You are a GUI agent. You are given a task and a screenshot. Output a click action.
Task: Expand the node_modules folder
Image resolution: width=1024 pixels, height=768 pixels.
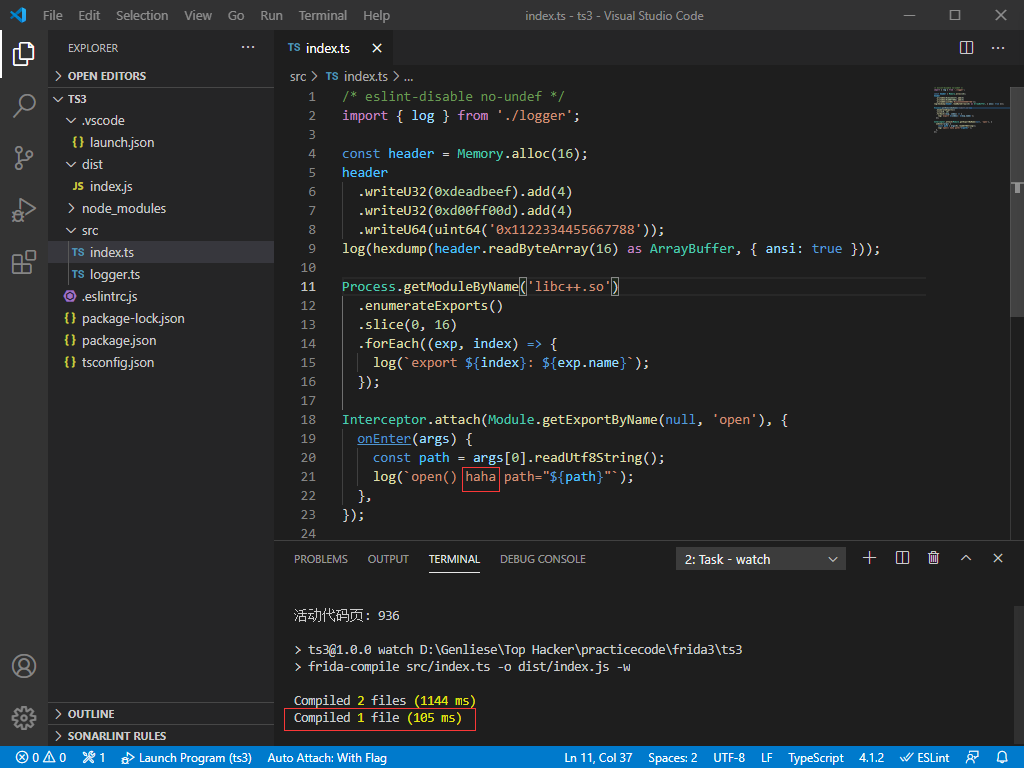tap(123, 208)
